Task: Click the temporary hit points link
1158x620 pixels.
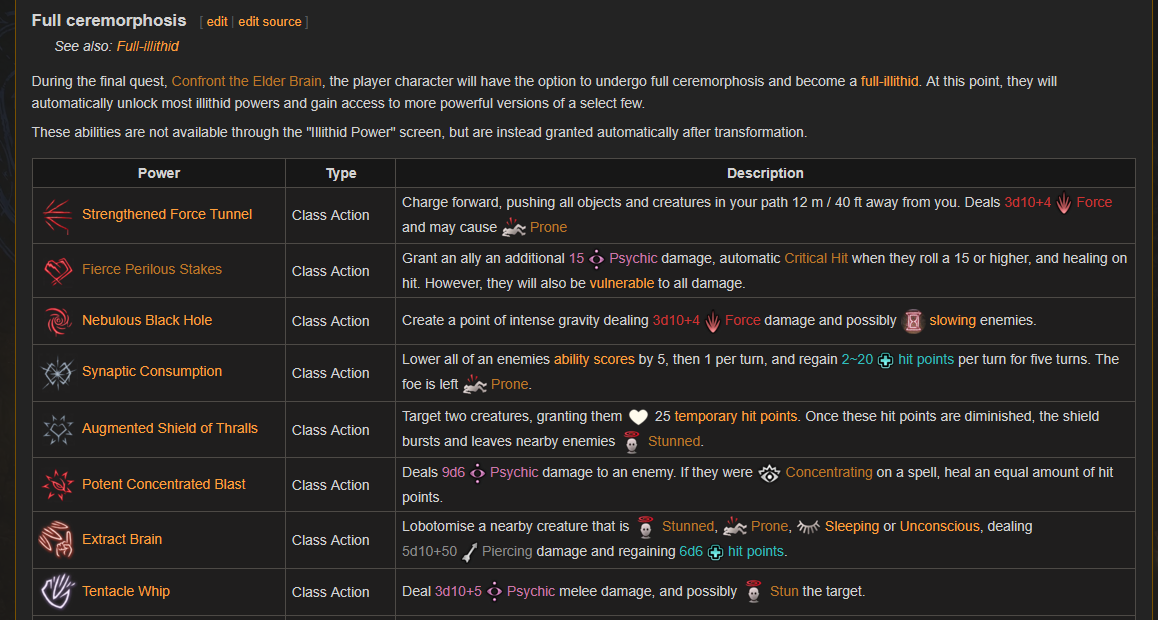Action: pos(736,417)
